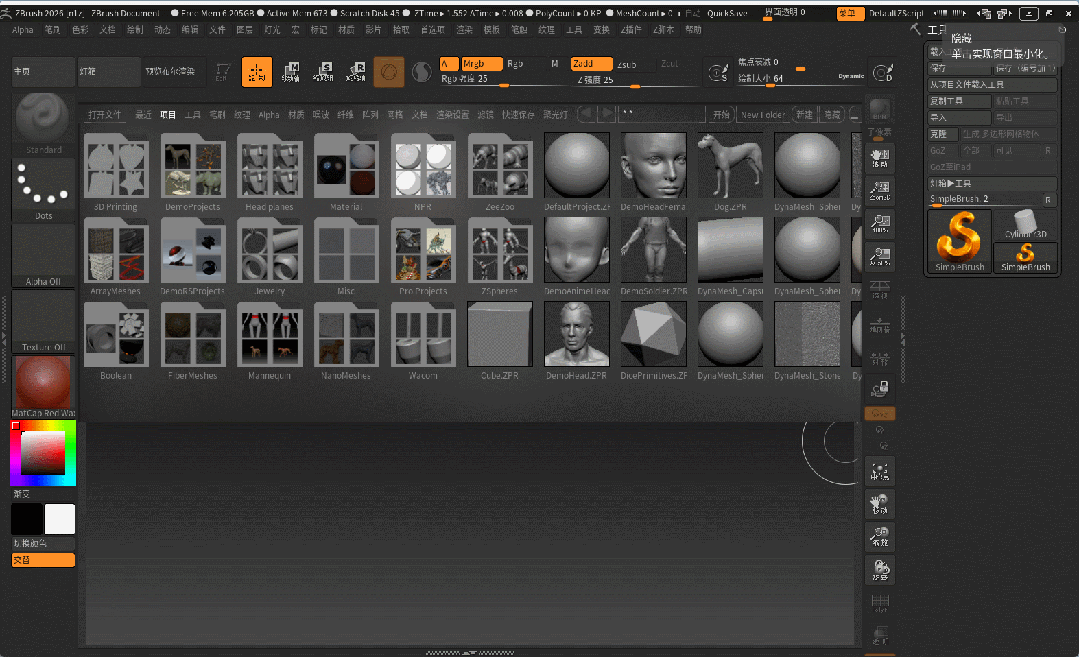Toggle the A button next to Mrgb
Screen dimensions: 1079x657
(449, 64)
